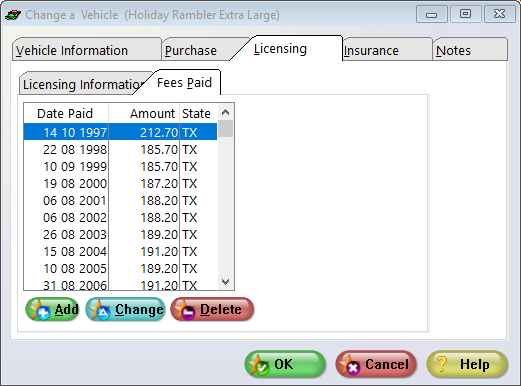The height and width of the screenshot is (386, 521).
Task: Confirm with the OK button
Action: coord(285,364)
